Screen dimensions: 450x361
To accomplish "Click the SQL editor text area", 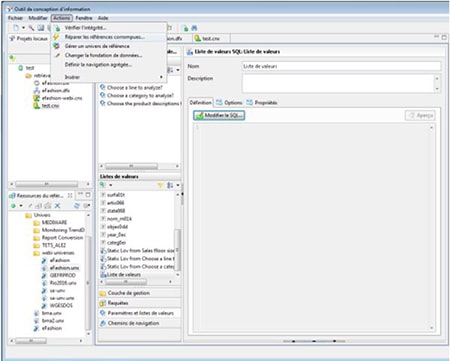I will [x=313, y=227].
